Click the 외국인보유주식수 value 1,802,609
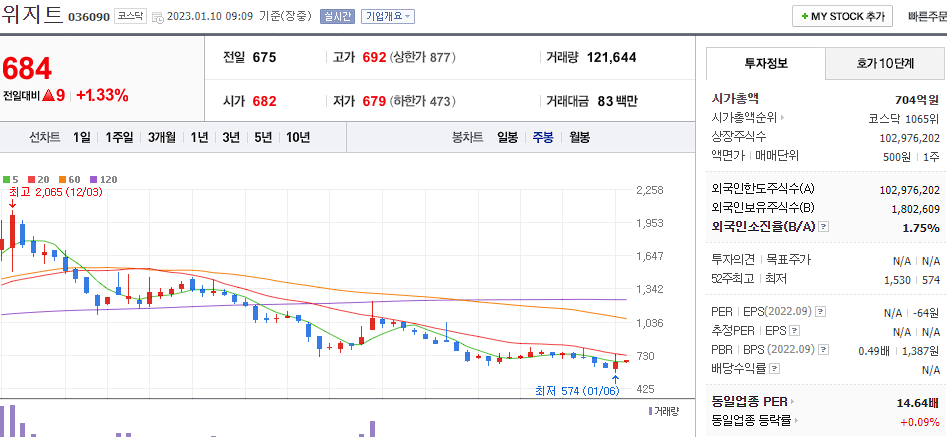The height and width of the screenshot is (437, 947). pyautogui.click(x=916, y=209)
